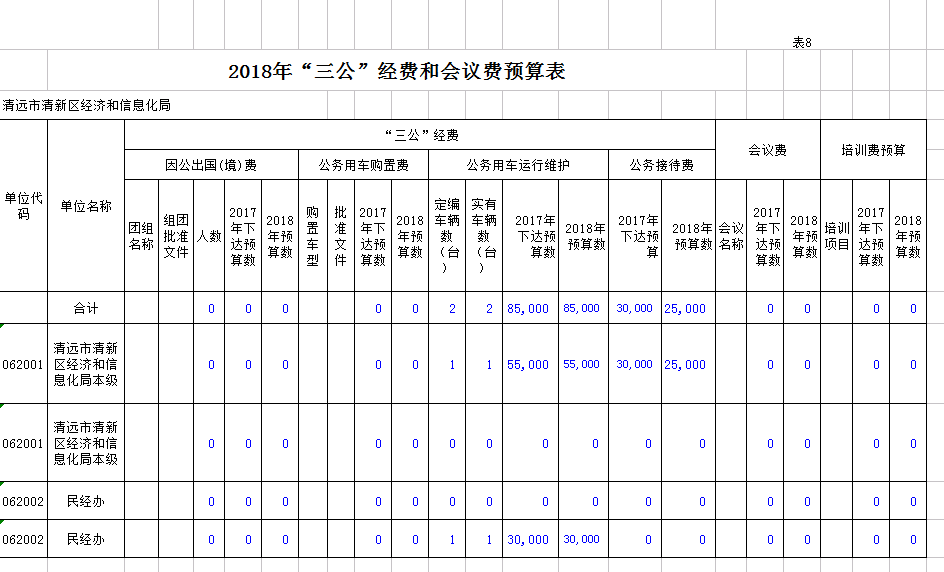Select the 公务用车运行维护 header cell

[x=518, y=165]
